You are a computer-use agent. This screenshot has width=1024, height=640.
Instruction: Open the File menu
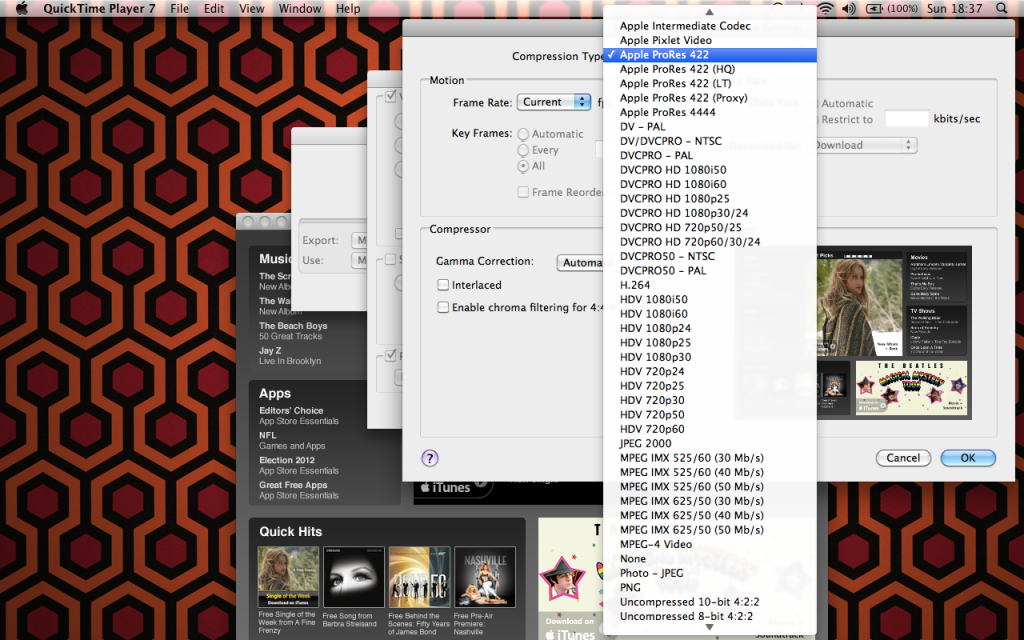[179, 8]
